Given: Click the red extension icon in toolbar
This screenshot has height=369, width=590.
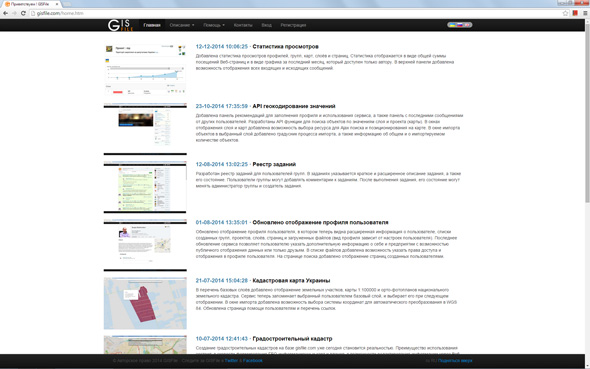Looking at the screenshot, I should tap(575, 13).
